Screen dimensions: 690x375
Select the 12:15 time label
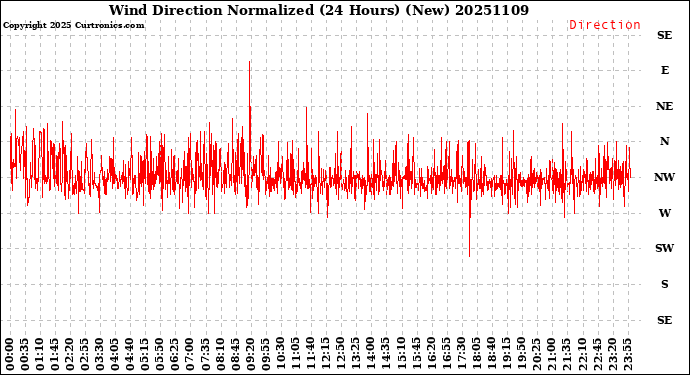(x=325, y=354)
